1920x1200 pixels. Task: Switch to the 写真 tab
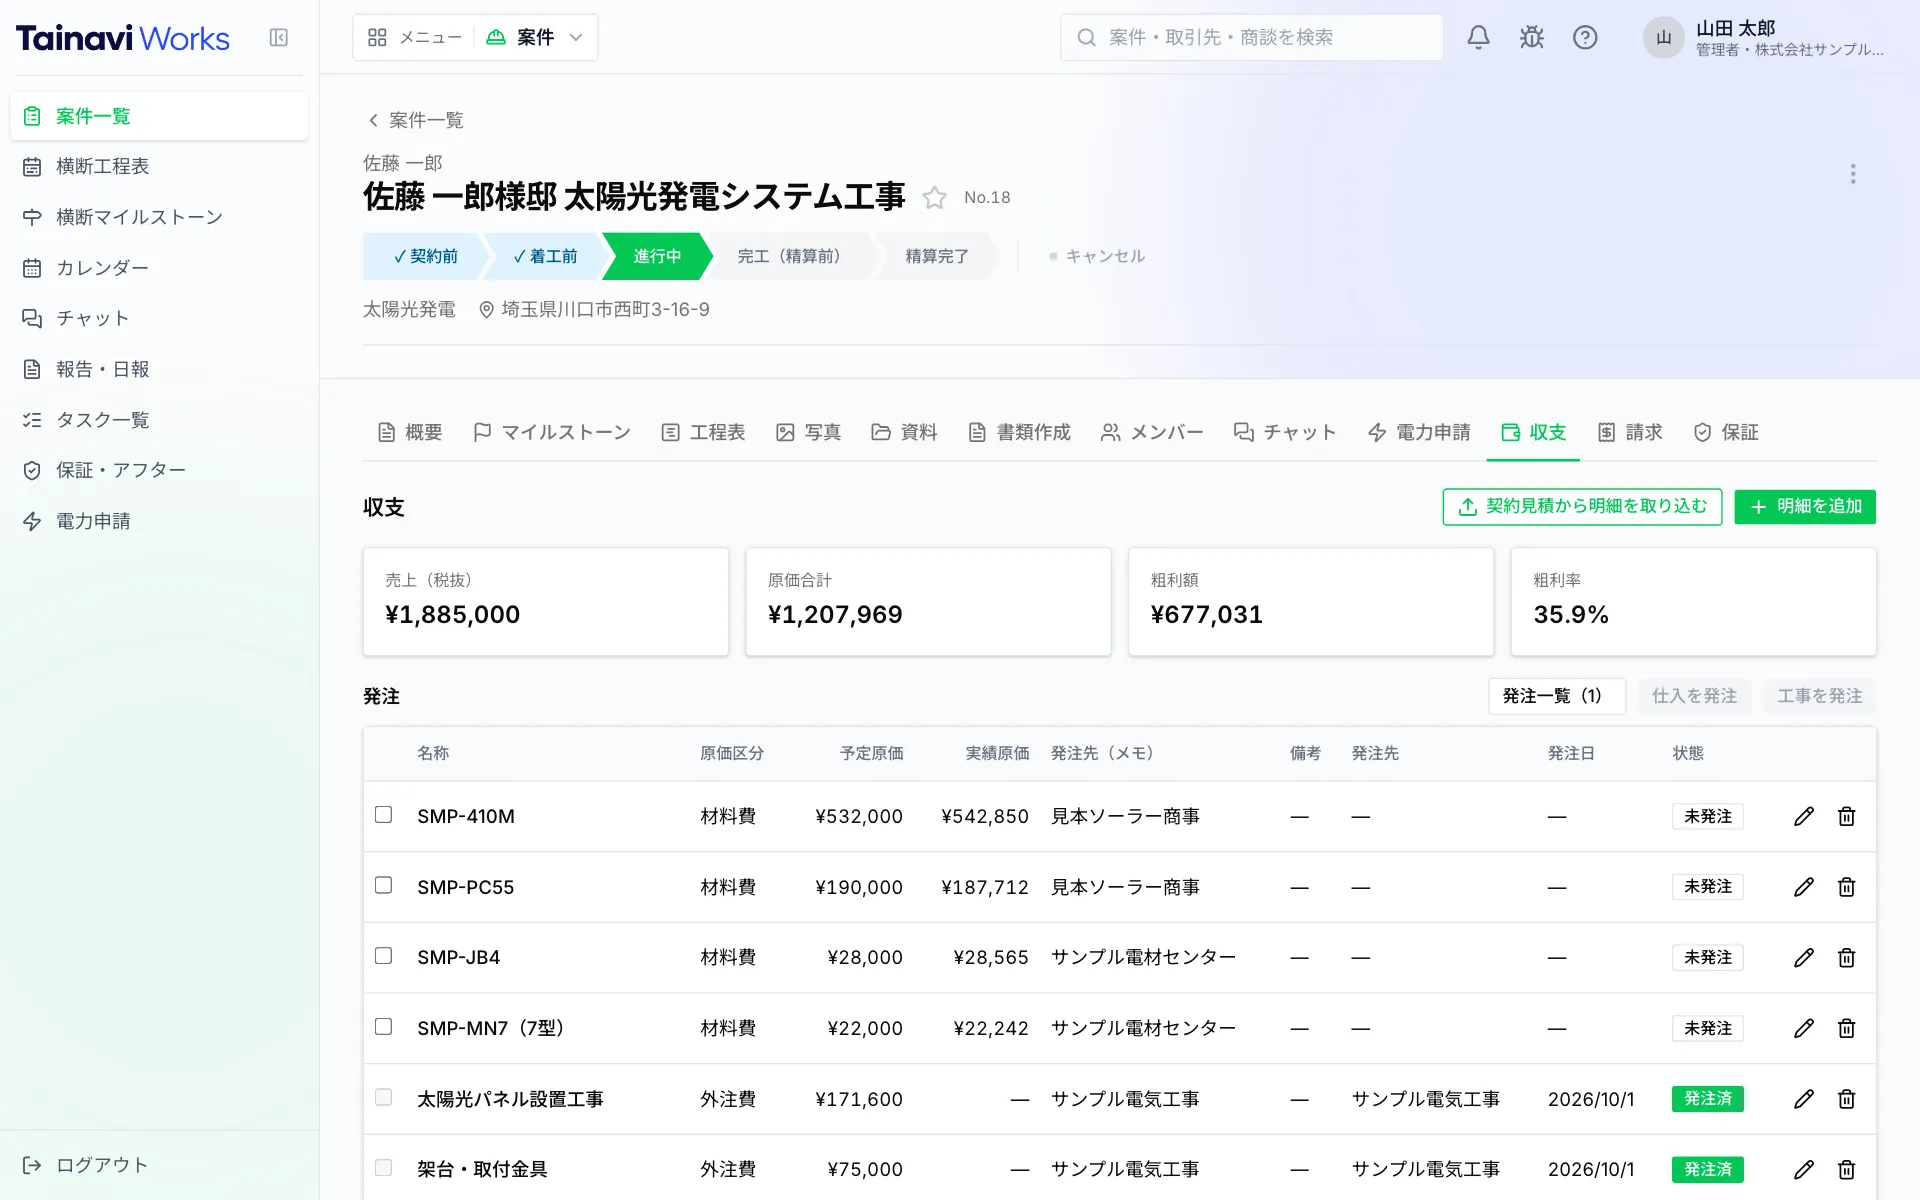tap(808, 432)
